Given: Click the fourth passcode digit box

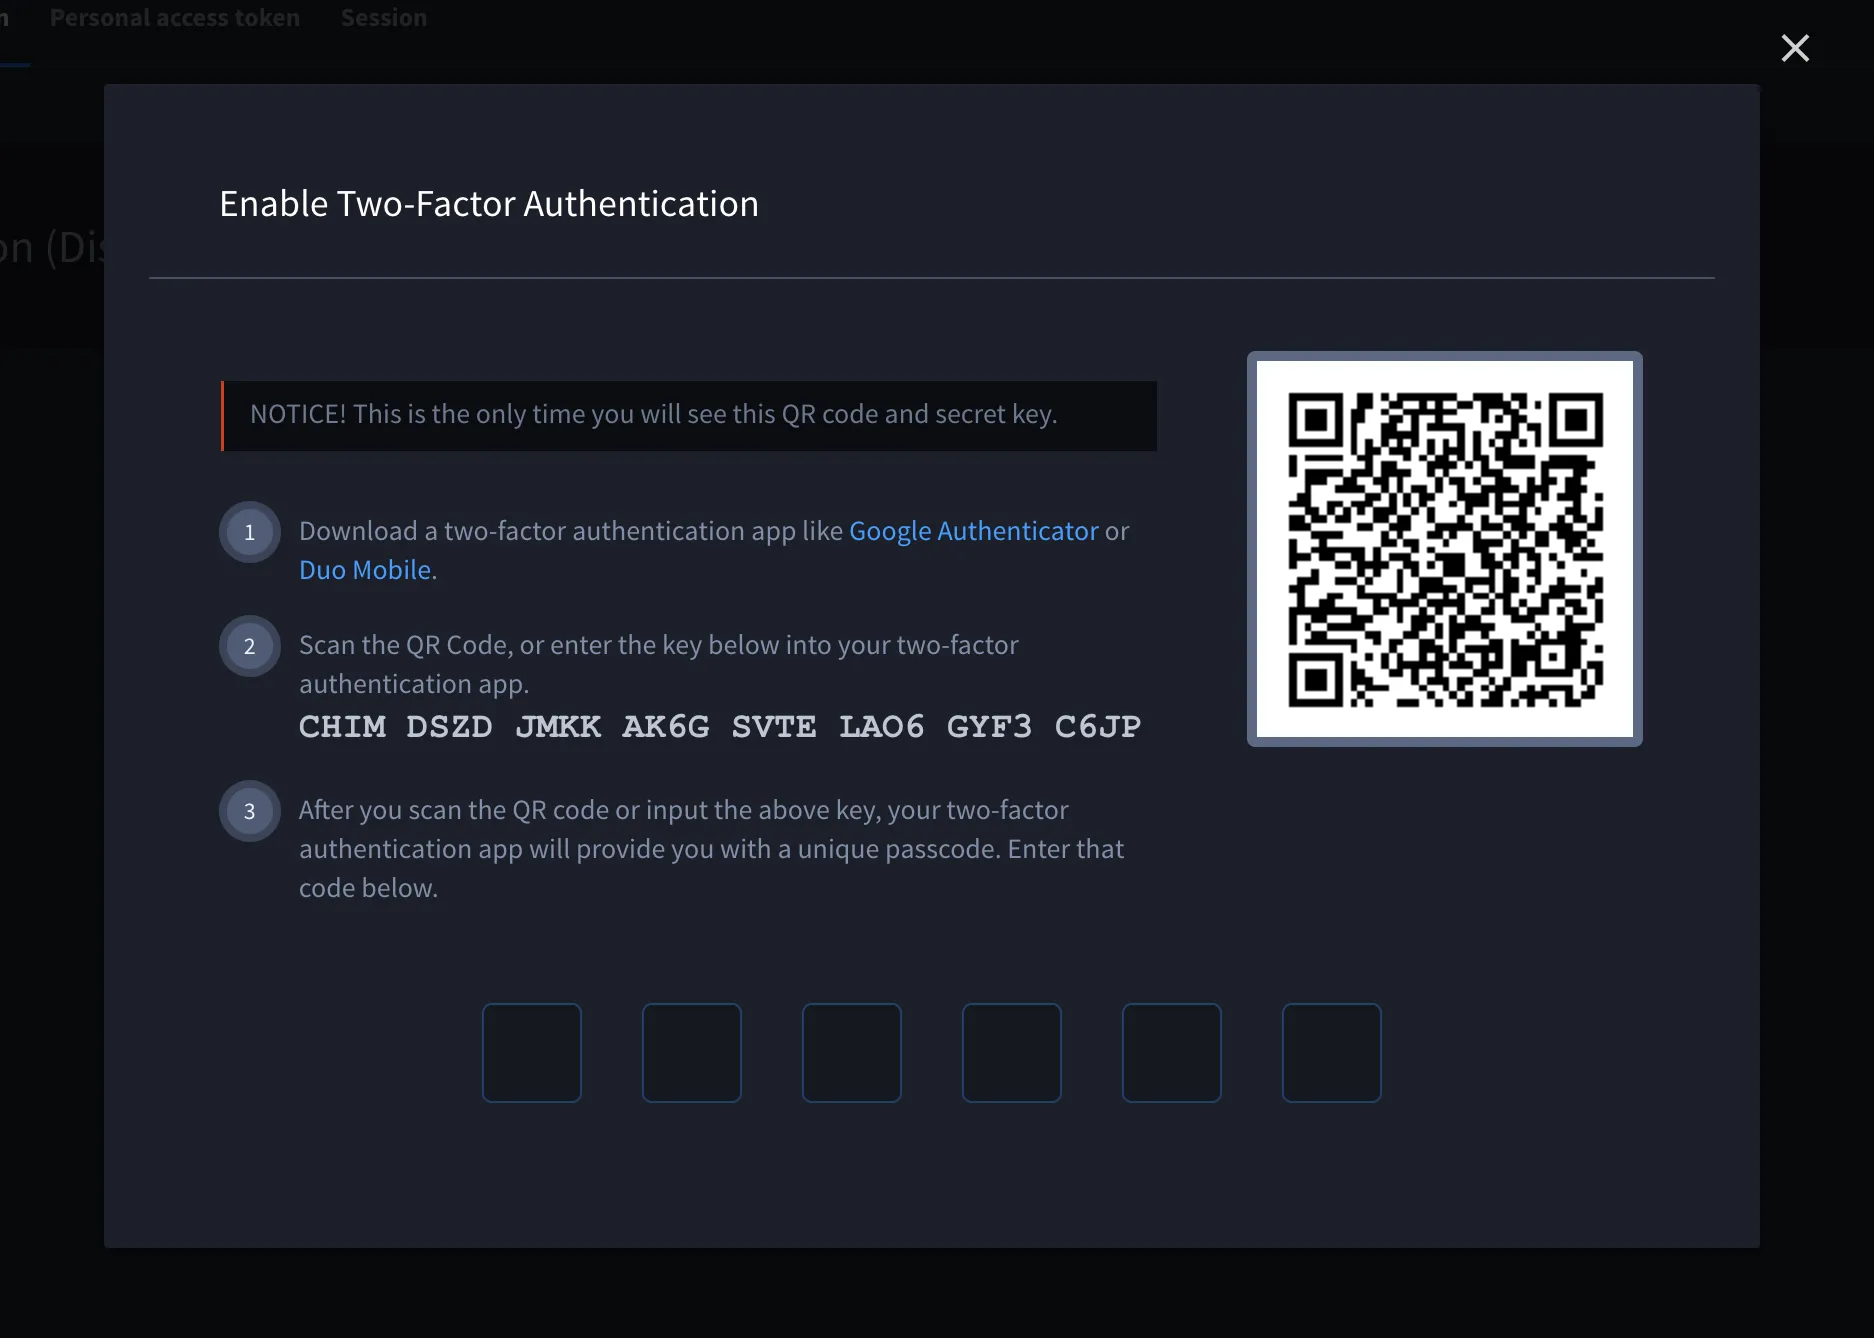Looking at the screenshot, I should [x=1012, y=1053].
